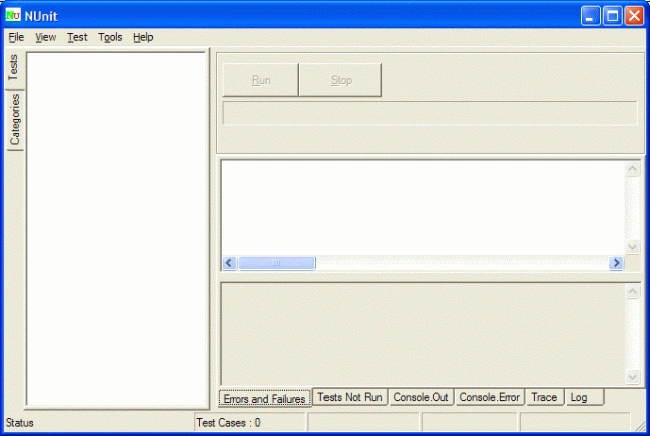Viewport: 650px width, 436px height.
Task: Switch to the Log tab
Action: (x=585, y=397)
